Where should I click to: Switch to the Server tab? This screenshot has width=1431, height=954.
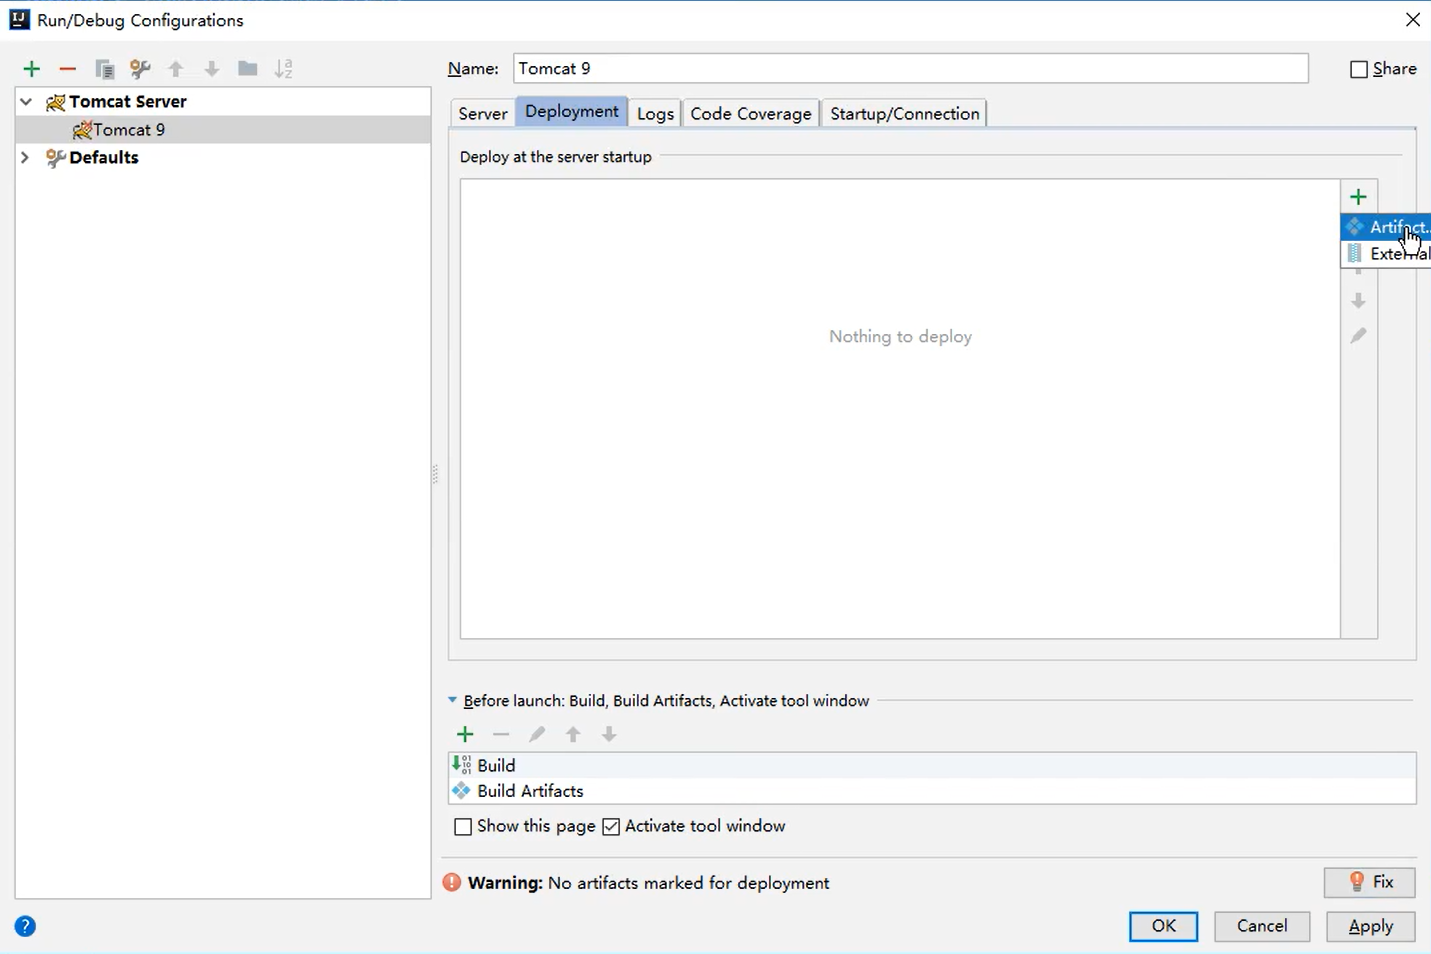(x=483, y=114)
